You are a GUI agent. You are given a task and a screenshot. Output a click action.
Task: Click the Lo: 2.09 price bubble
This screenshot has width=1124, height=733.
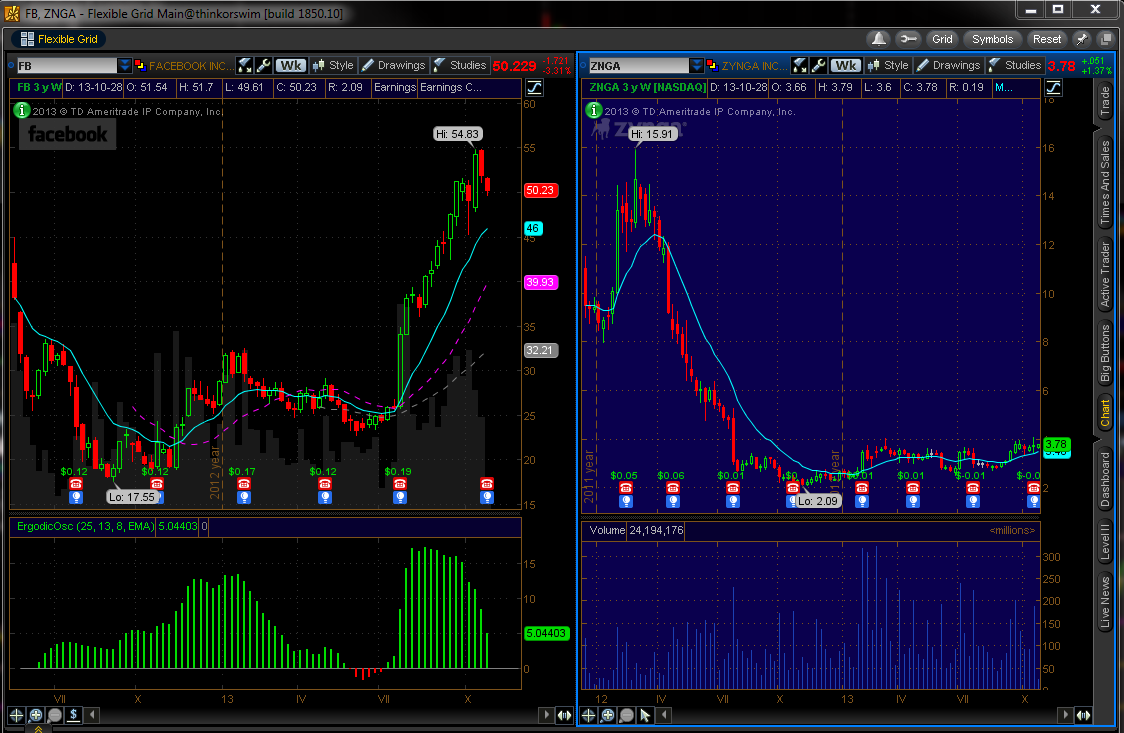pyautogui.click(x=817, y=501)
